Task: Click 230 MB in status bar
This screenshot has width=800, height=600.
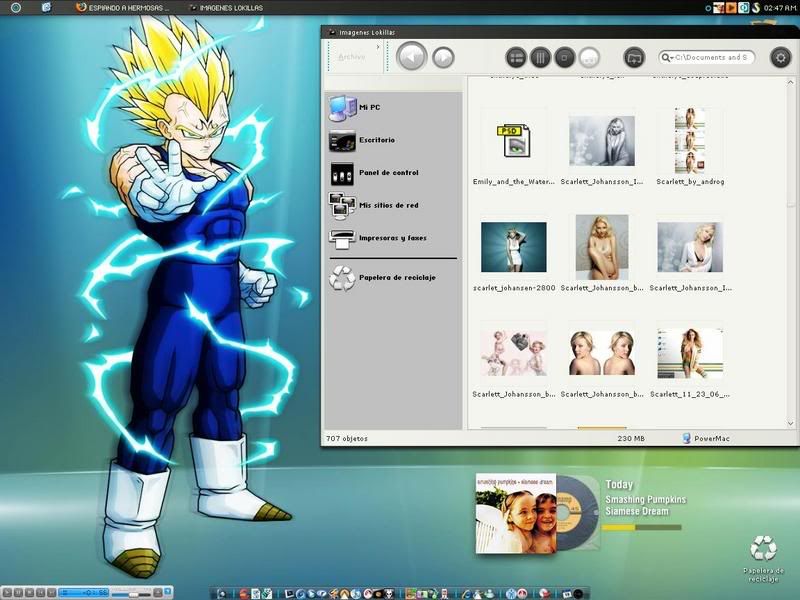Action: 631,438
